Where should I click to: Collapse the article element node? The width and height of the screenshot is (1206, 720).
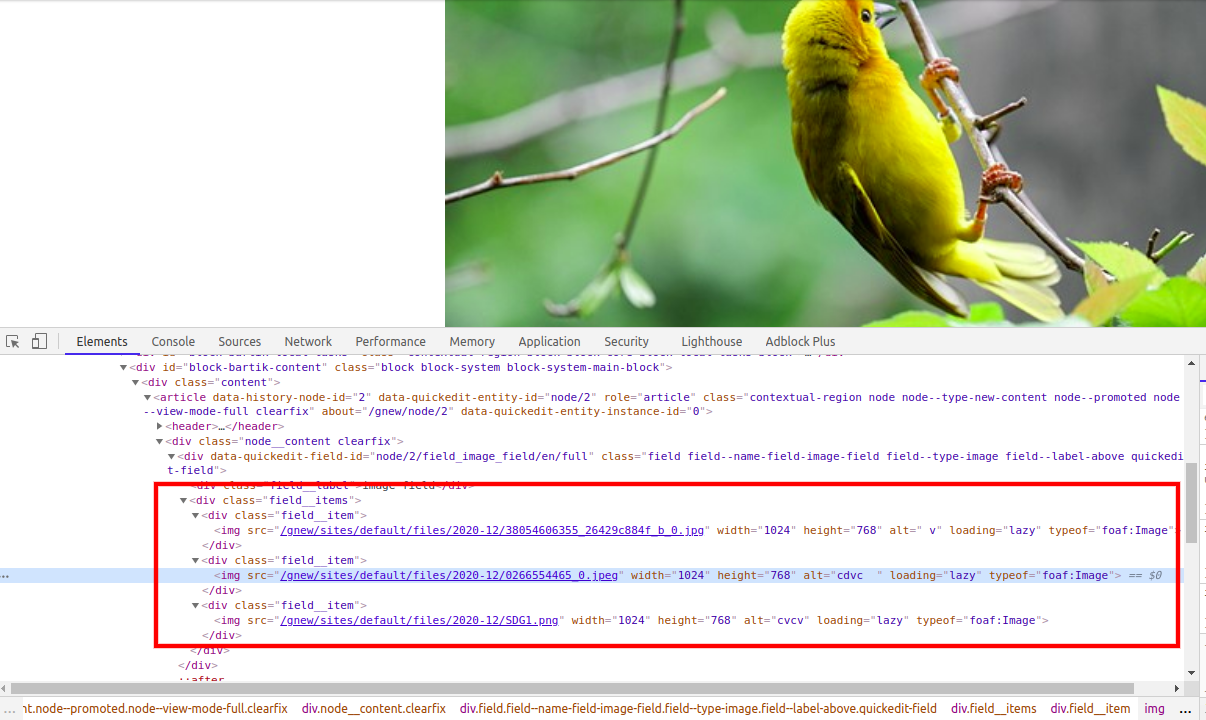[x=147, y=397]
